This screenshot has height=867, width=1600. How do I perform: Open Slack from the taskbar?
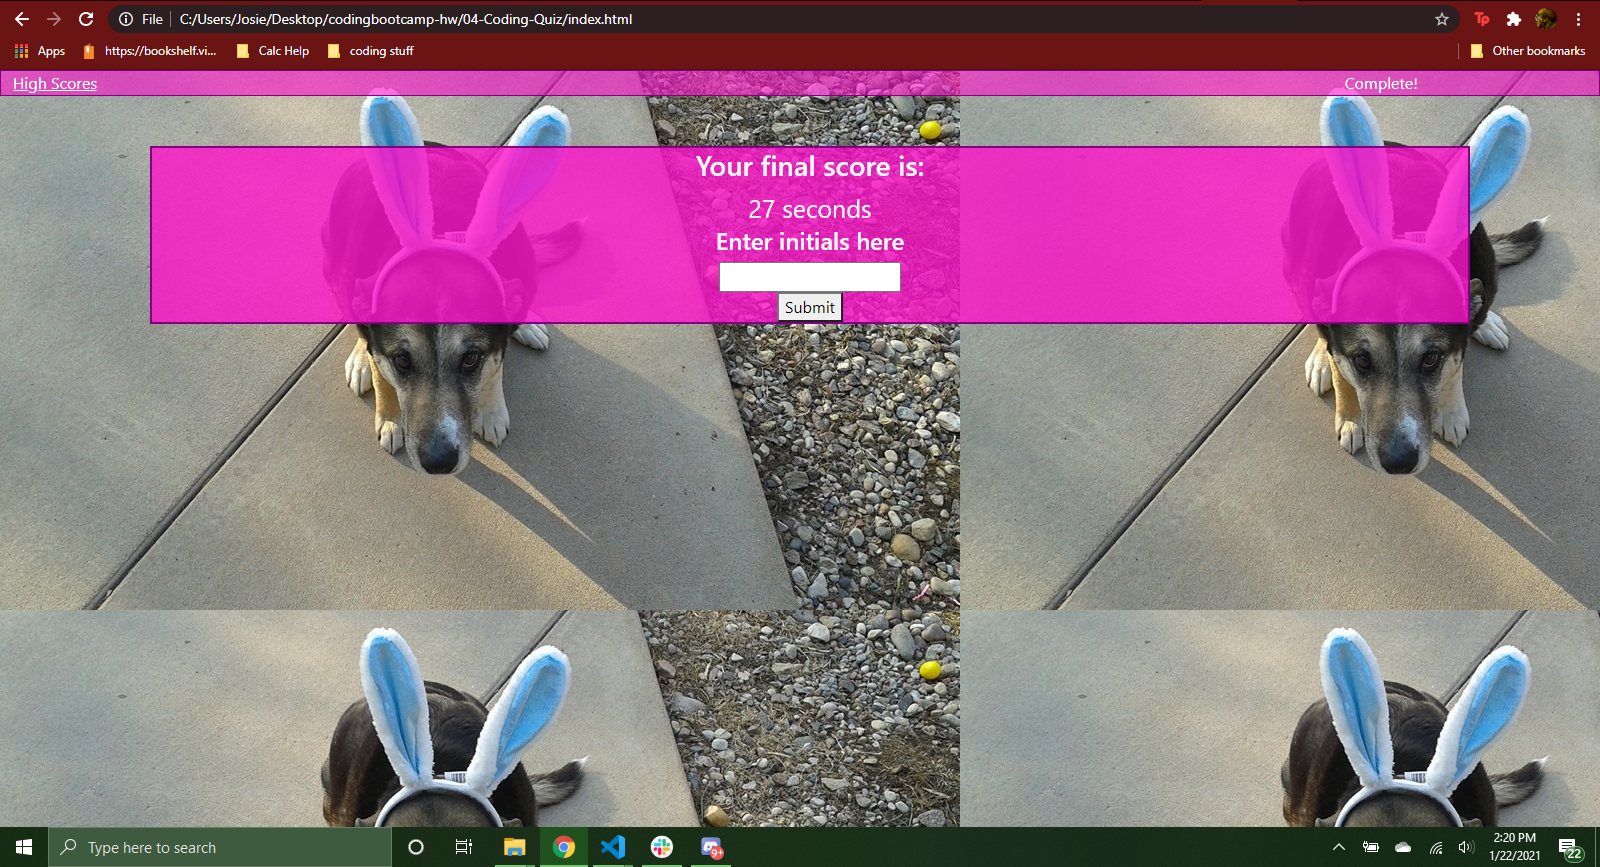pyautogui.click(x=662, y=847)
